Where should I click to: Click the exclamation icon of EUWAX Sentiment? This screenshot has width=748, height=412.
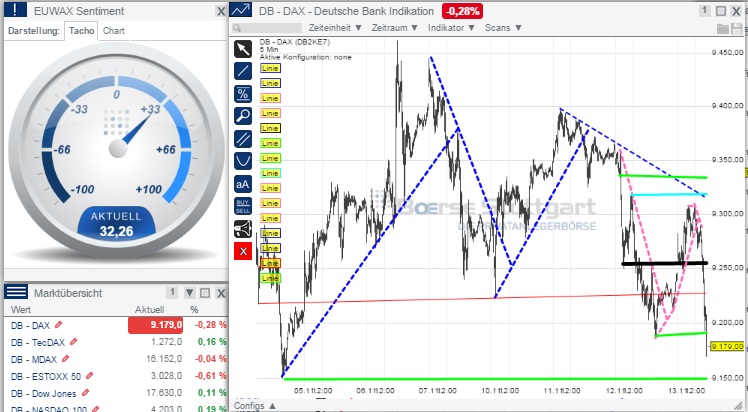(15, 10)
